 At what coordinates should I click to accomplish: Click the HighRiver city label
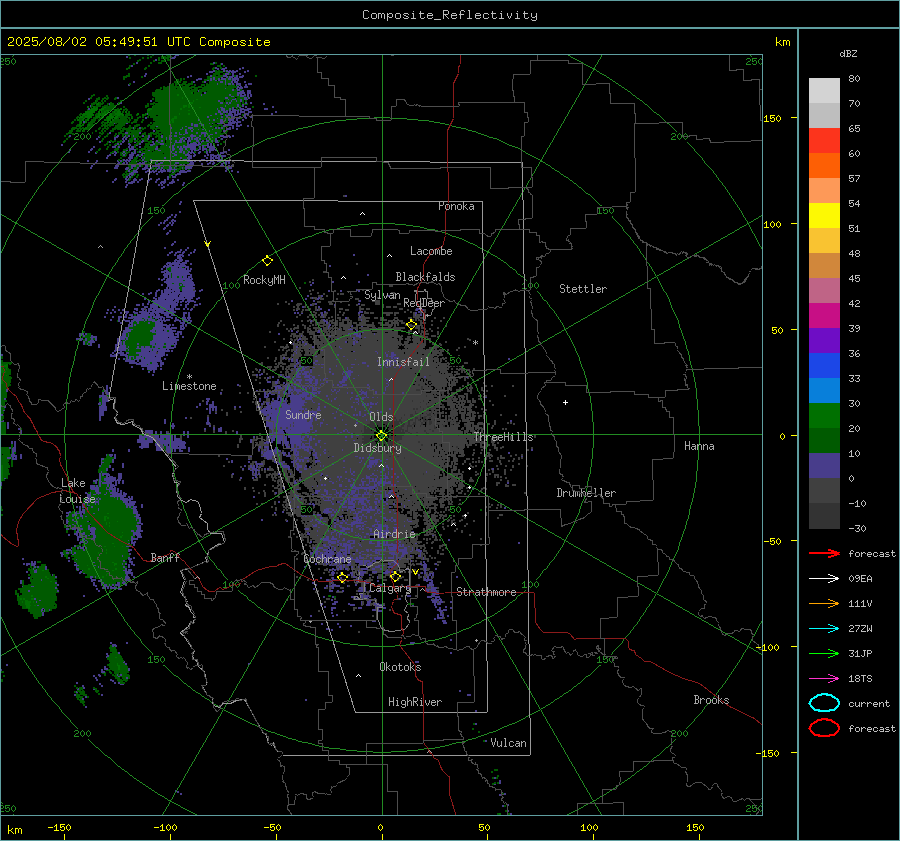tap(415, 702)
